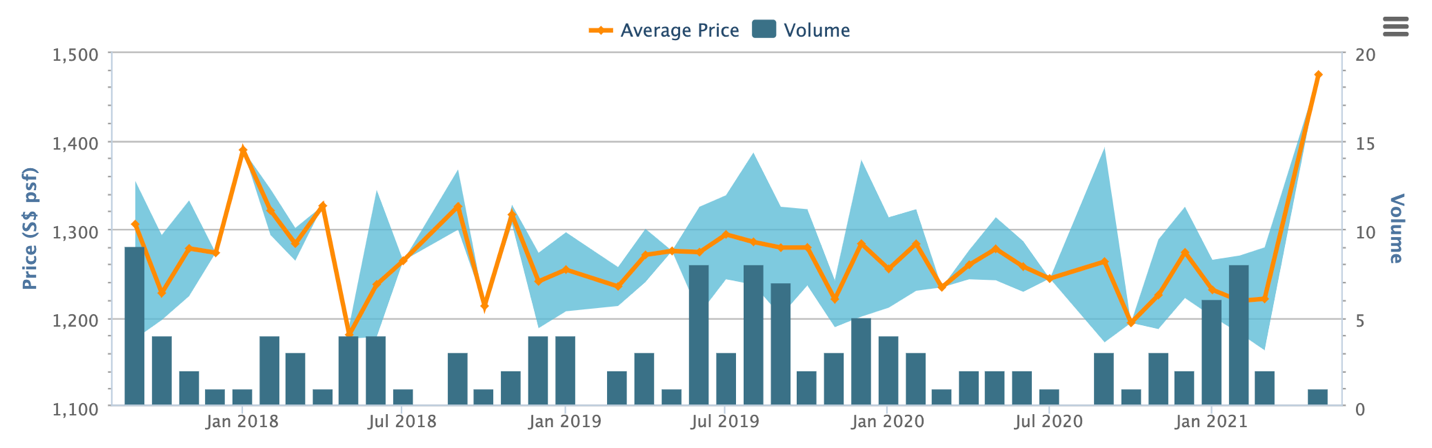This screenshot has width=1432, height=448.
Task: Click the Jan 2019 x-axis label
Action: pyautogui.click(x=565, y=422)
